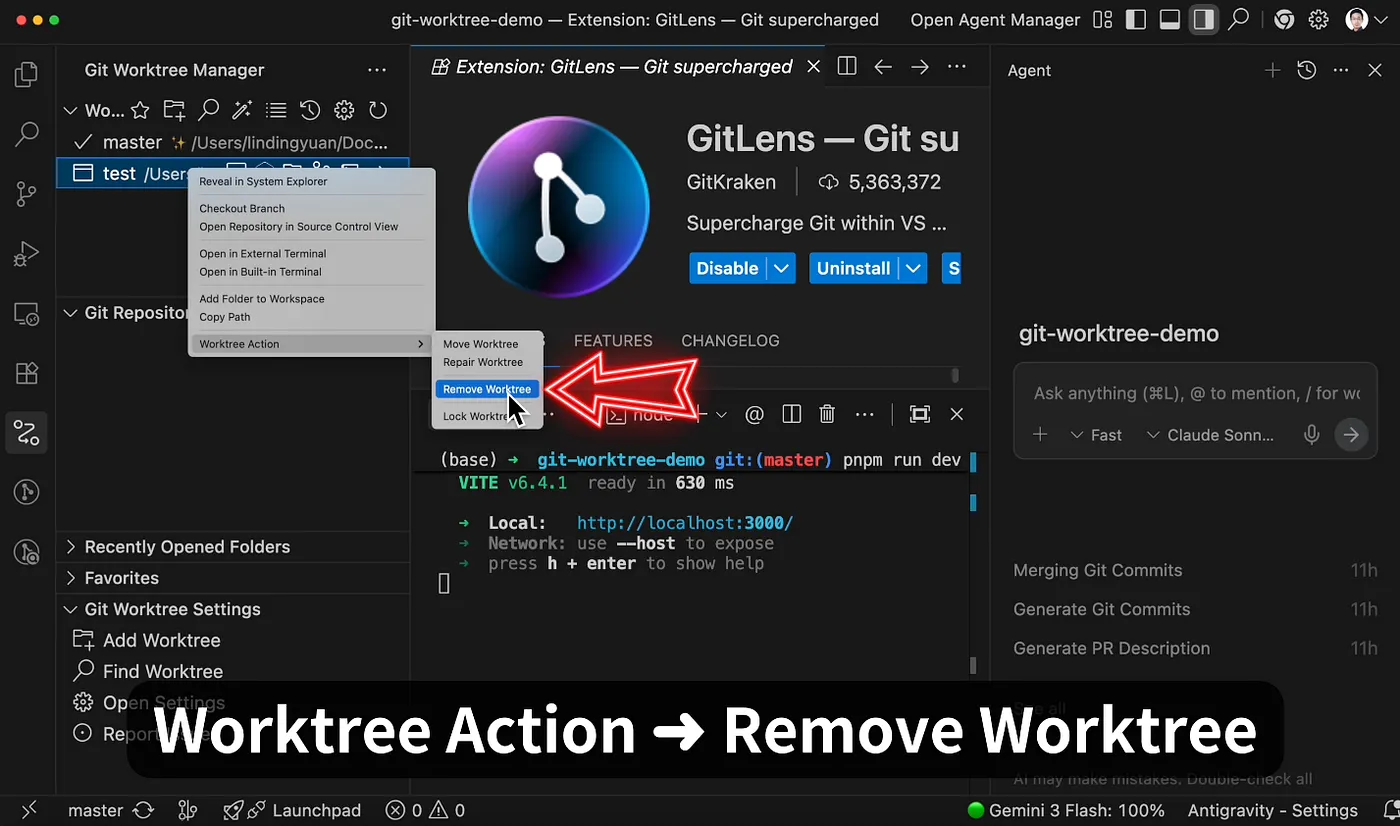Open new terminal profile dropdown chevron
The width and height of the screenshot is (1400, 826).
(x=719, y=414)
